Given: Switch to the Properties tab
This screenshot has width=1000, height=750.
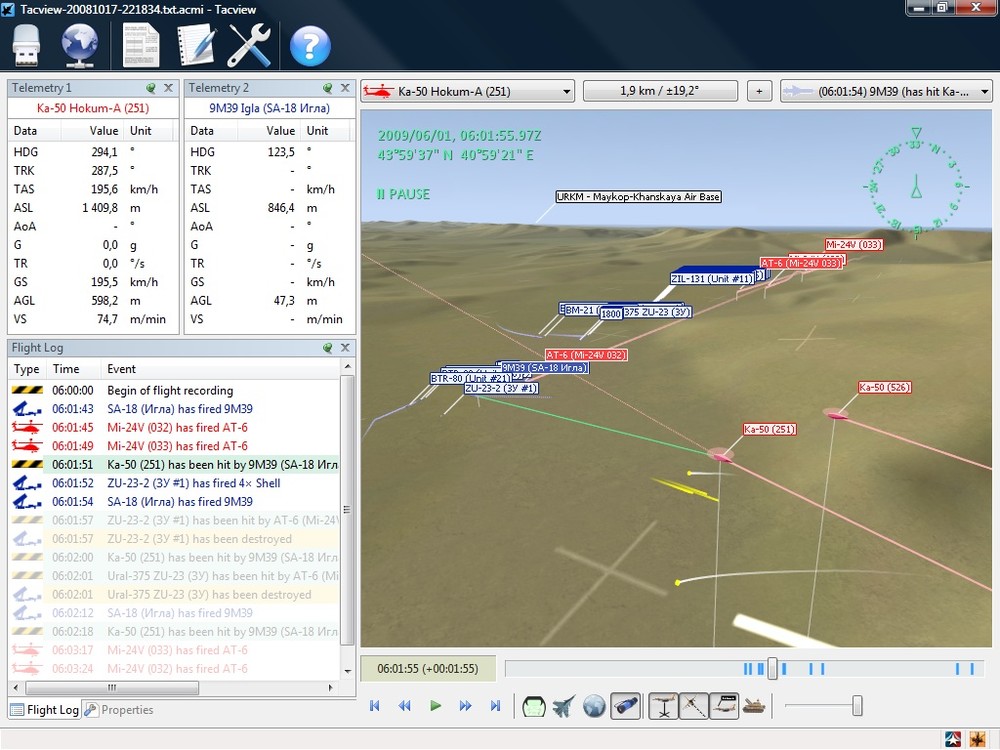Looking at the screenshot, I should pyautogui.click(x=119, y=710).
